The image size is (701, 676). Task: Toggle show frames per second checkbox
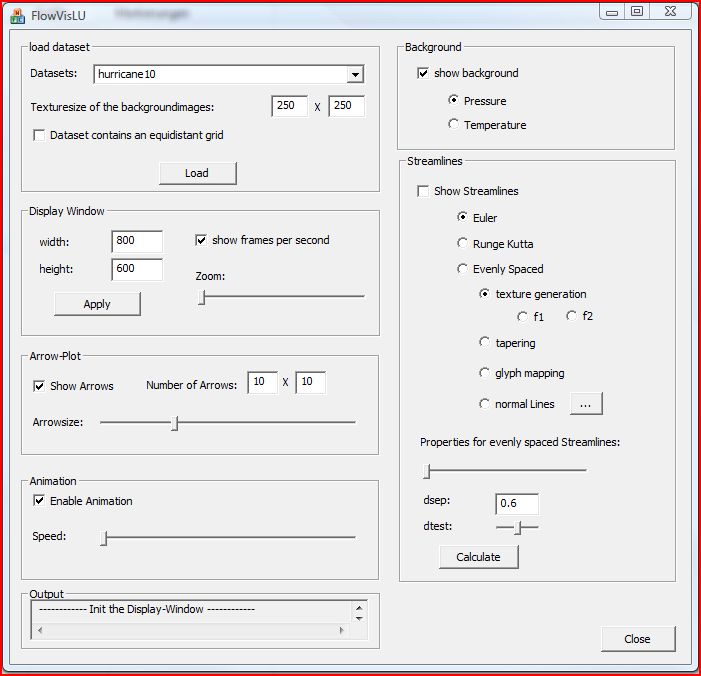[x=201, y=240]
